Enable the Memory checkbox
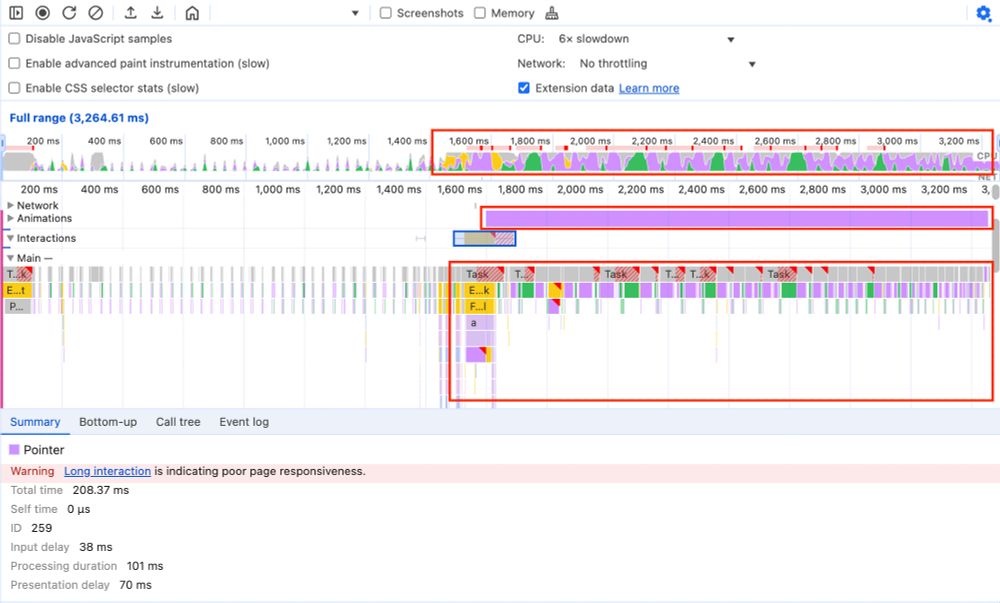The width and height of the screenshot is (1000, 603). tap(481, 13)
